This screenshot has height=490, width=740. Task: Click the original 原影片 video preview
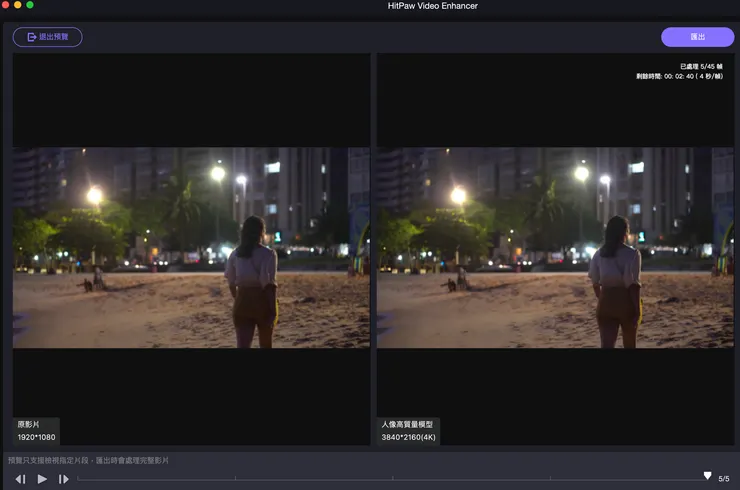pos(191,248)
